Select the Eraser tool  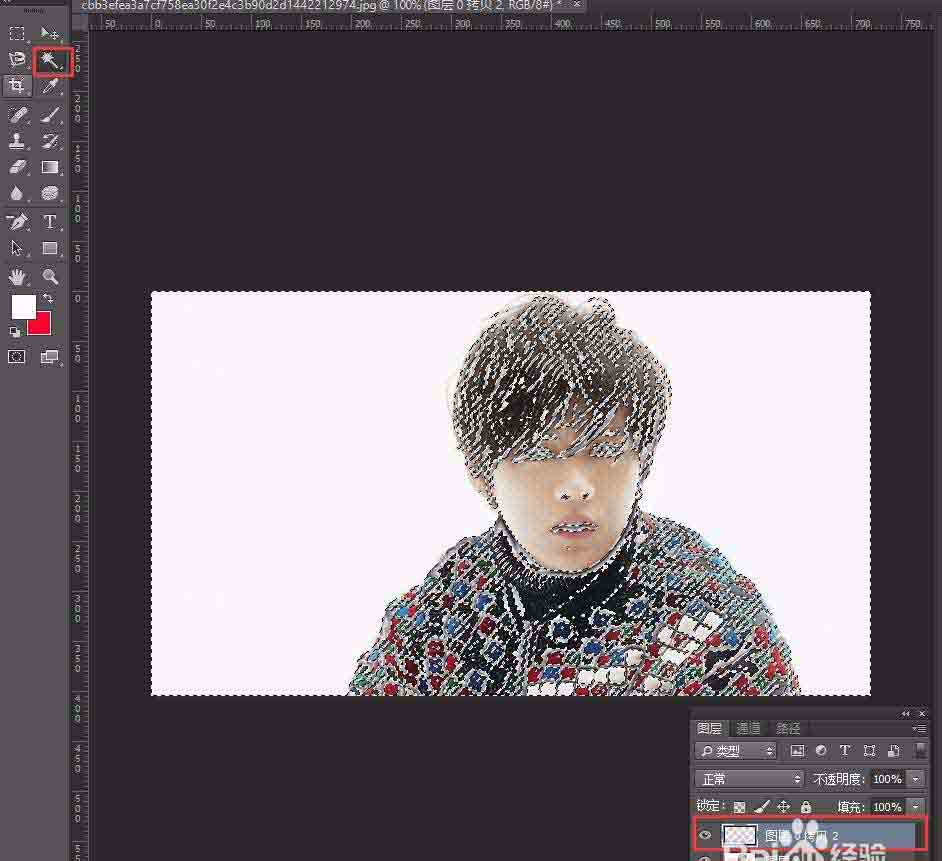point(17,167)
